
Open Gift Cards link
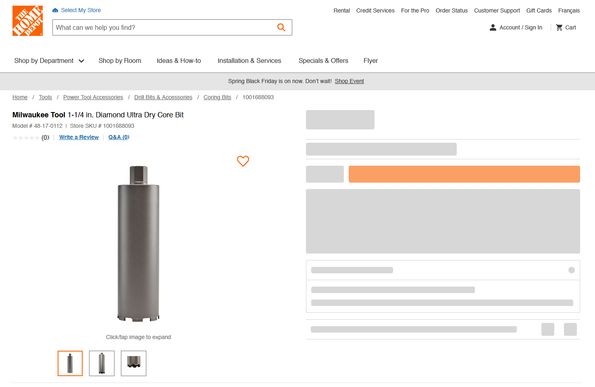point(539,11)
